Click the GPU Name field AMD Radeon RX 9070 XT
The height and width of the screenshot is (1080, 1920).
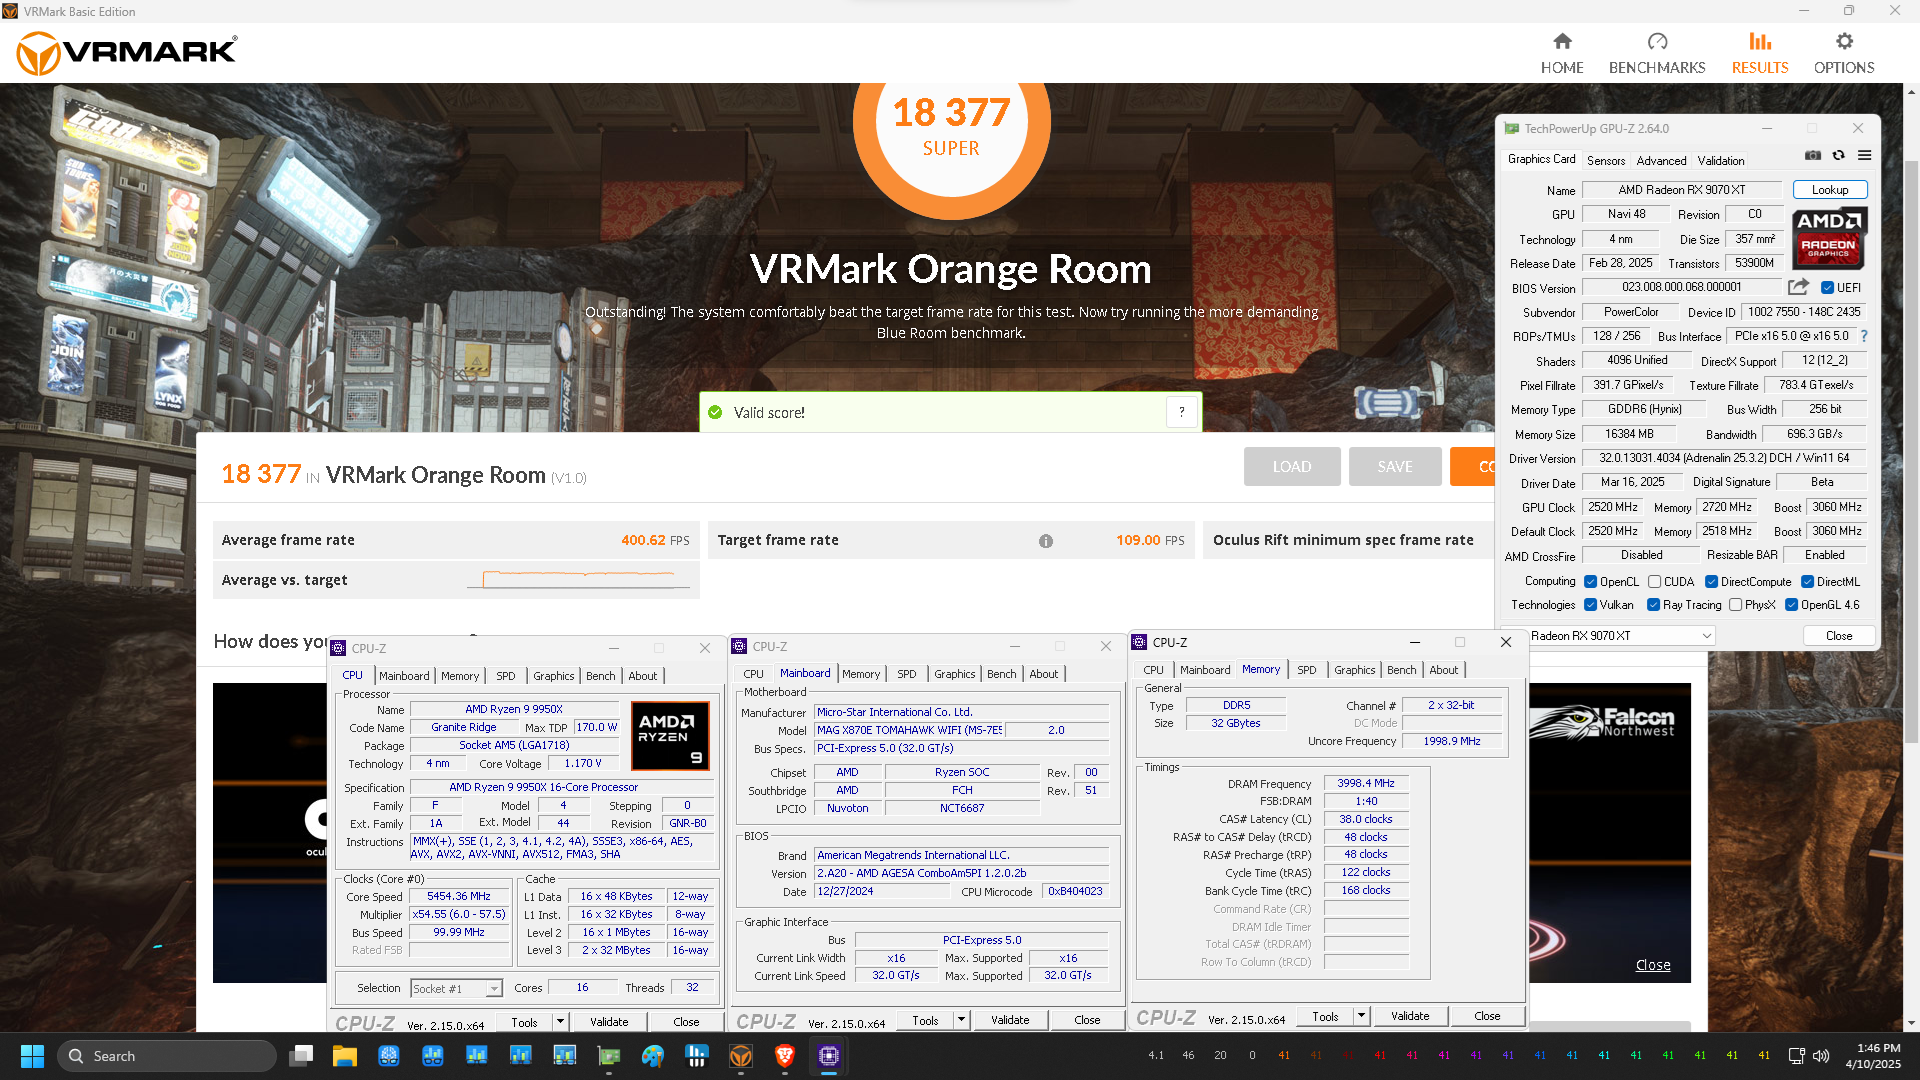click(1682, 190)
